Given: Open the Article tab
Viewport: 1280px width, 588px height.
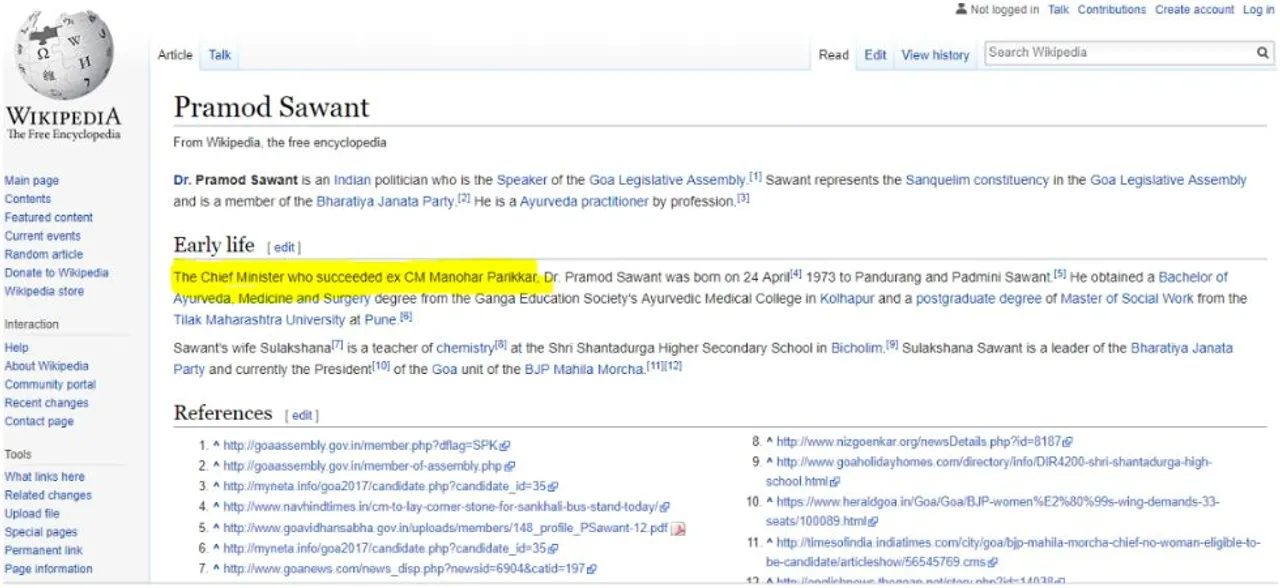Looking at the screenshot, I should [175, 55].
